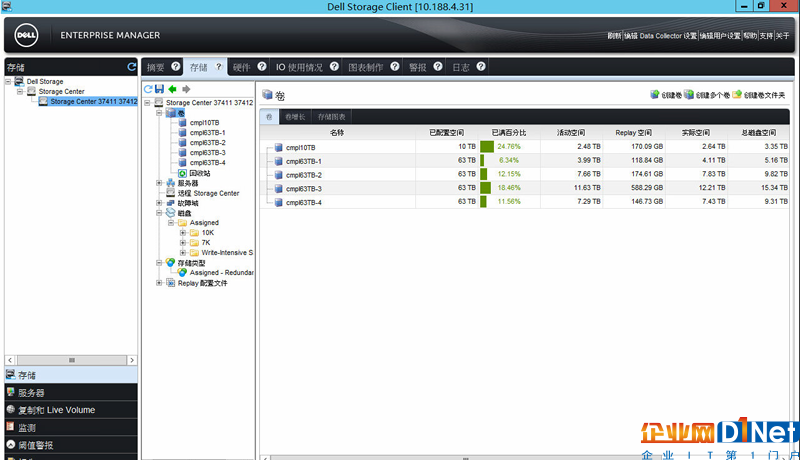Expand the Replay 配置文件 node
This screenshot has width=800, height=460.
coord(159,283)
